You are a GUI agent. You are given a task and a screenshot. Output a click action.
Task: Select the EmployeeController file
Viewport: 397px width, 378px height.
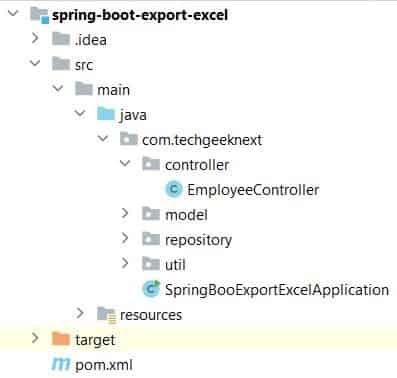pos(253,190)
